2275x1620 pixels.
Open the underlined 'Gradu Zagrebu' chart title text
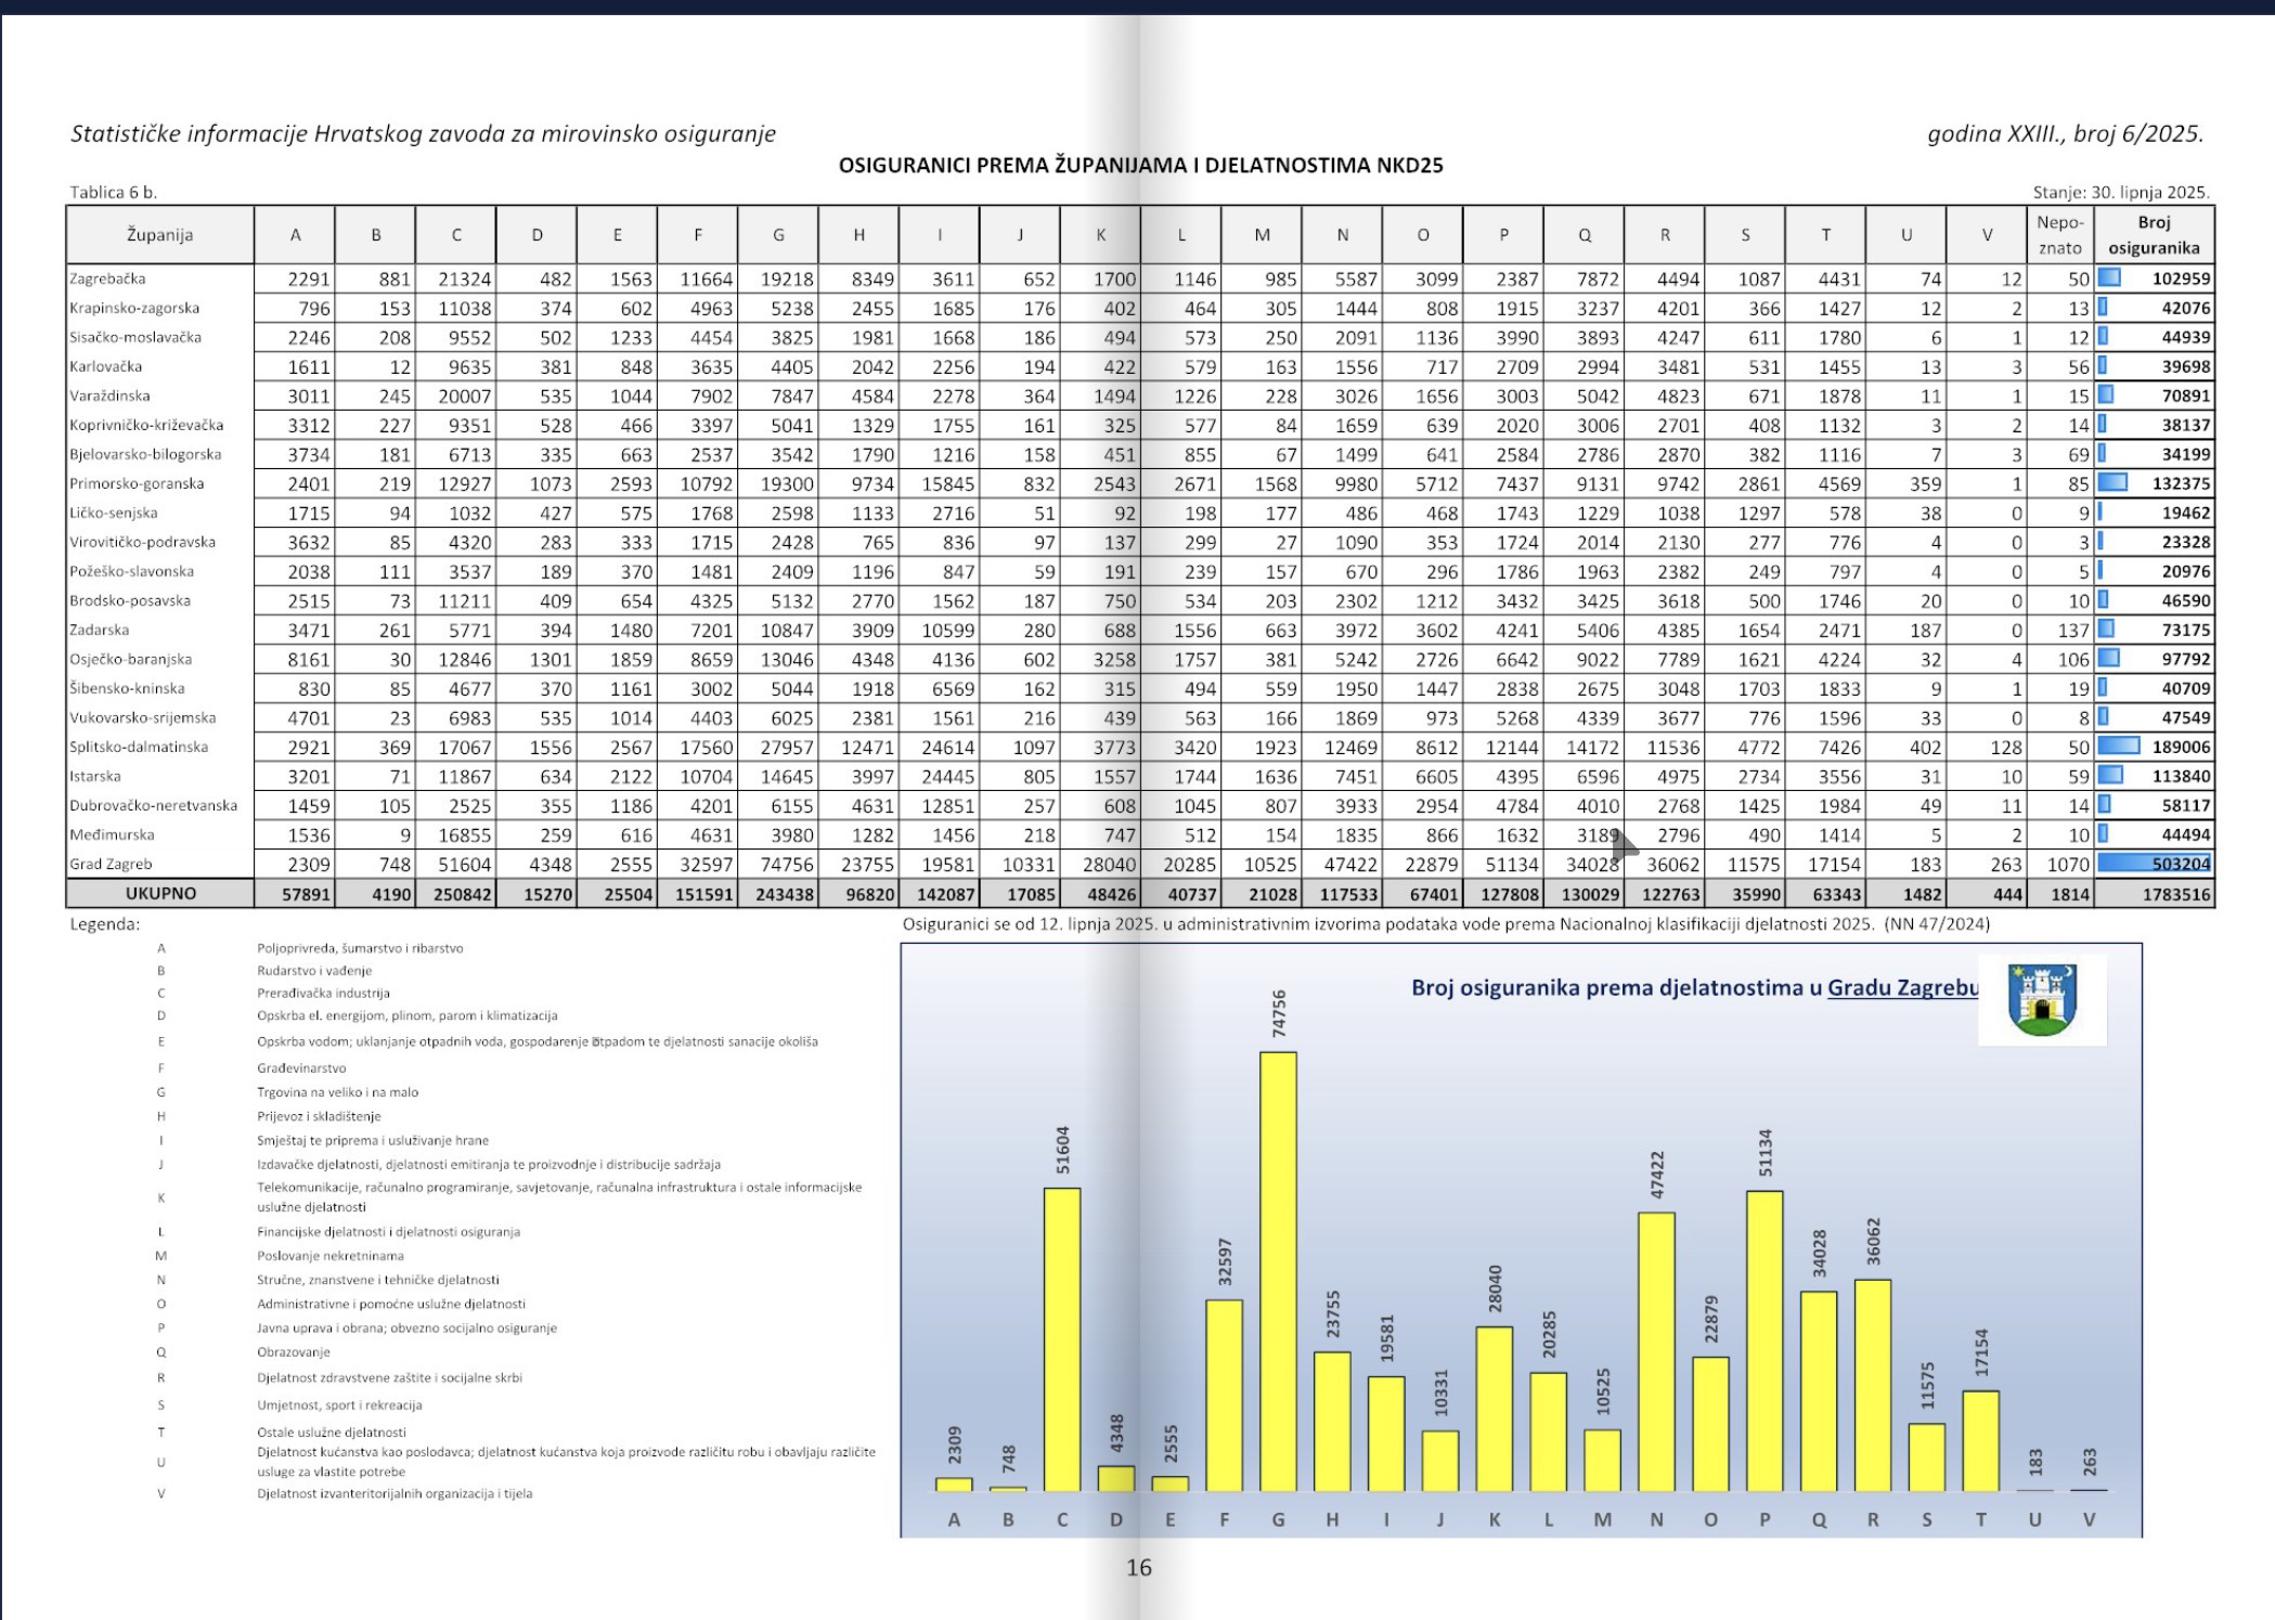pos(1903,988)
